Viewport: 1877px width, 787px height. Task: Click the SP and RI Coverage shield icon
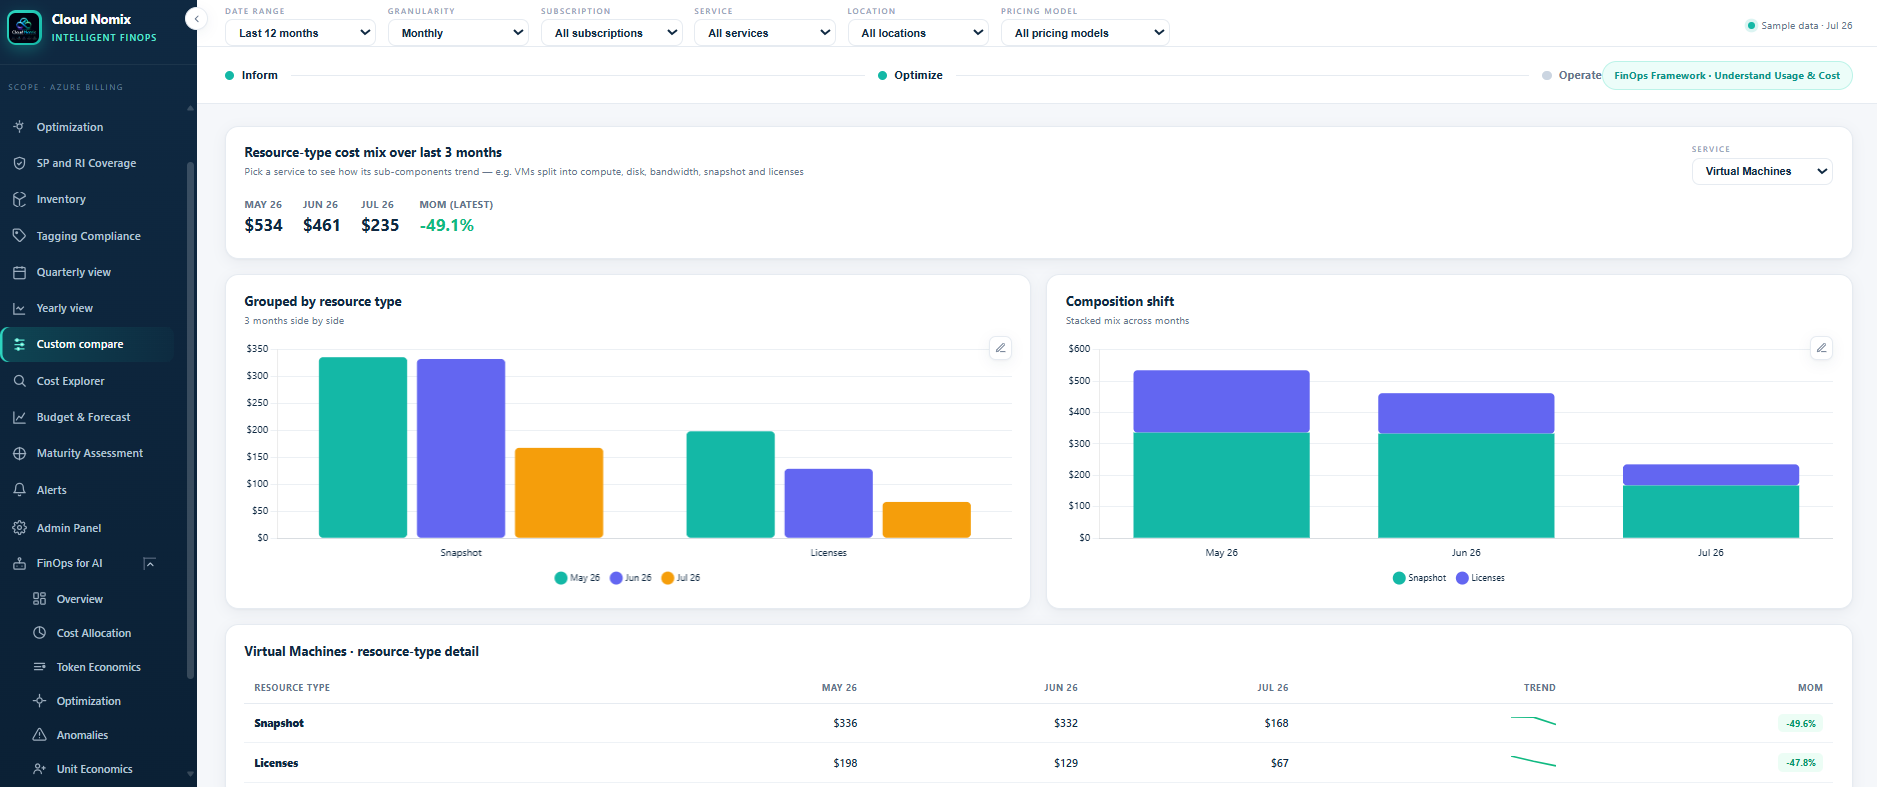19,163
